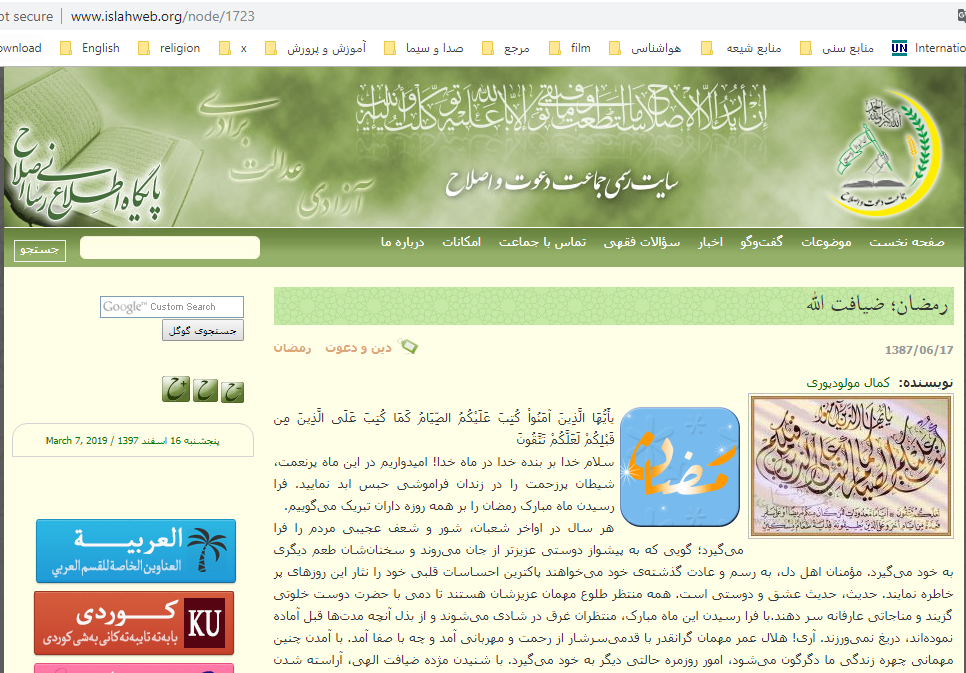The height and width of the screenshot is (673, 966).
Task: Click the tag icon beside دین و دعوت
Action: click(408, 346)
